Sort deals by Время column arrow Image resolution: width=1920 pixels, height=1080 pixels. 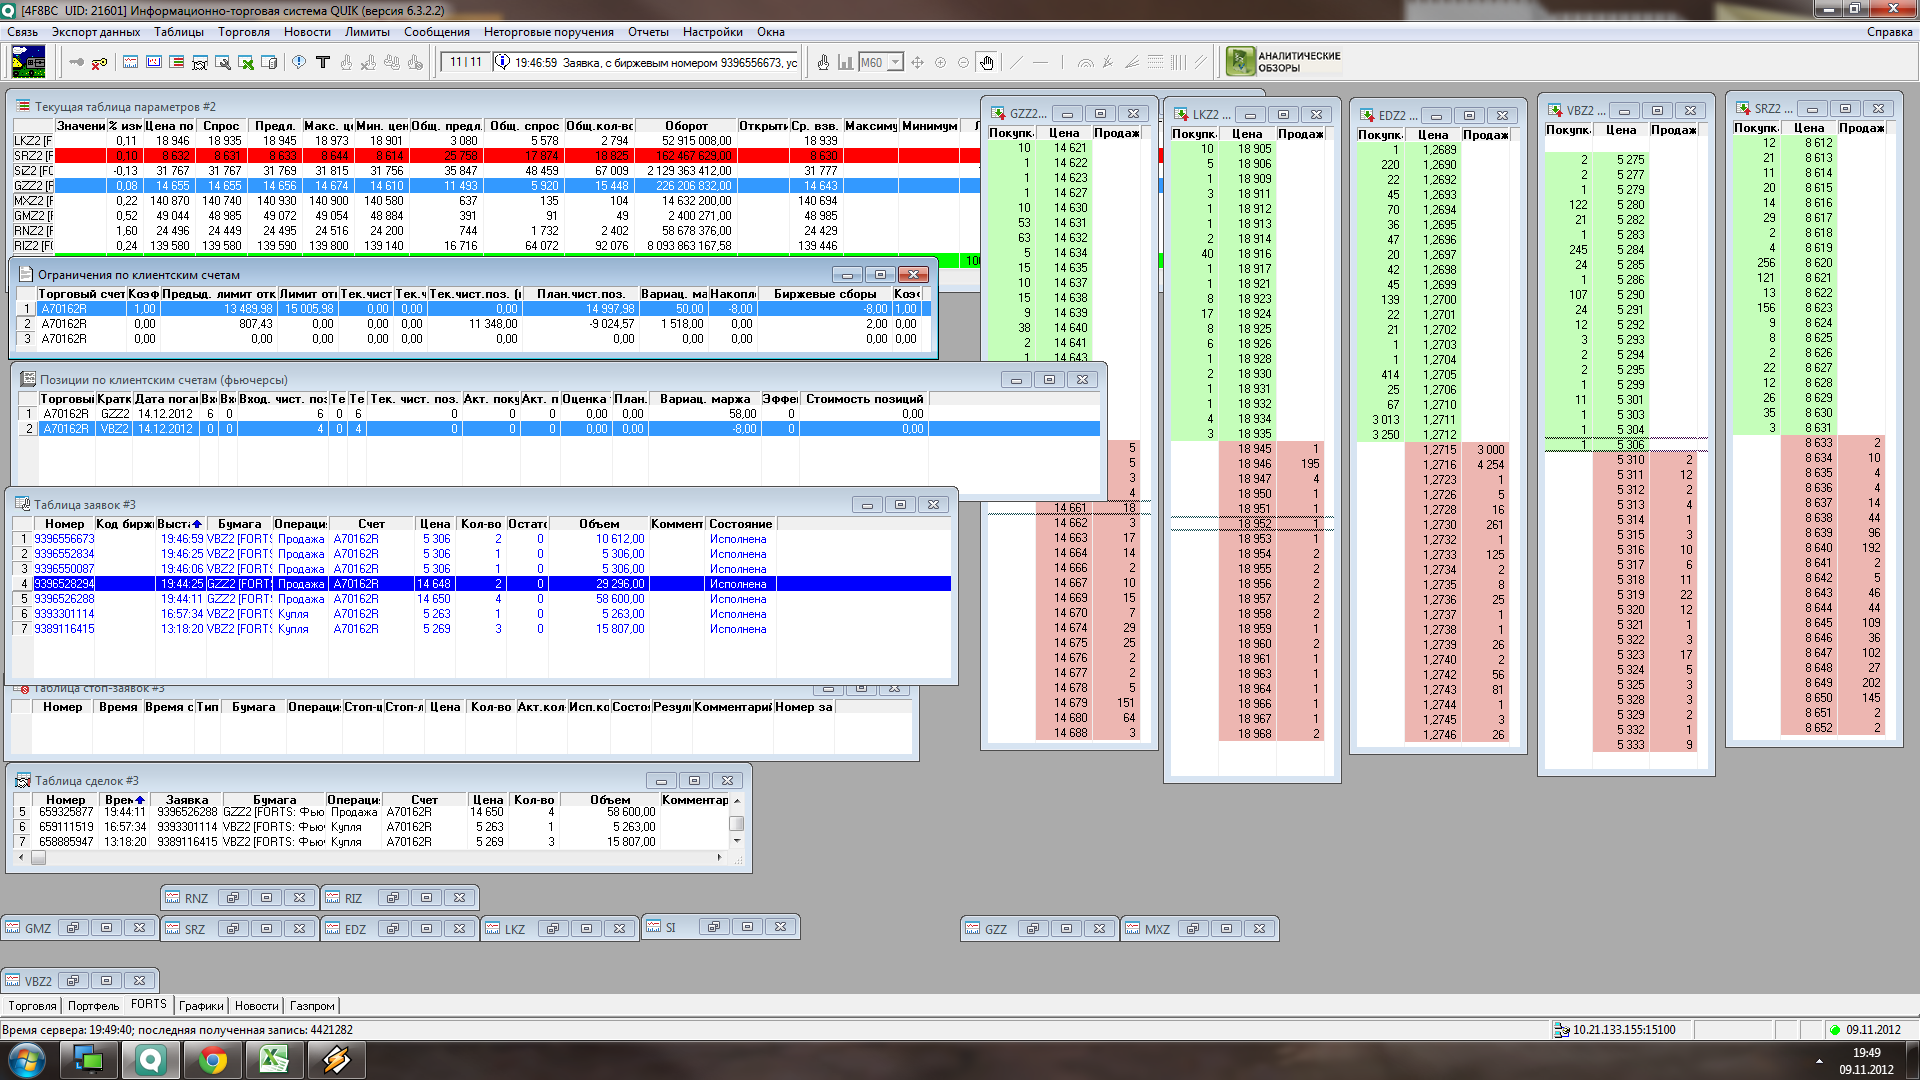coord(140,800)
